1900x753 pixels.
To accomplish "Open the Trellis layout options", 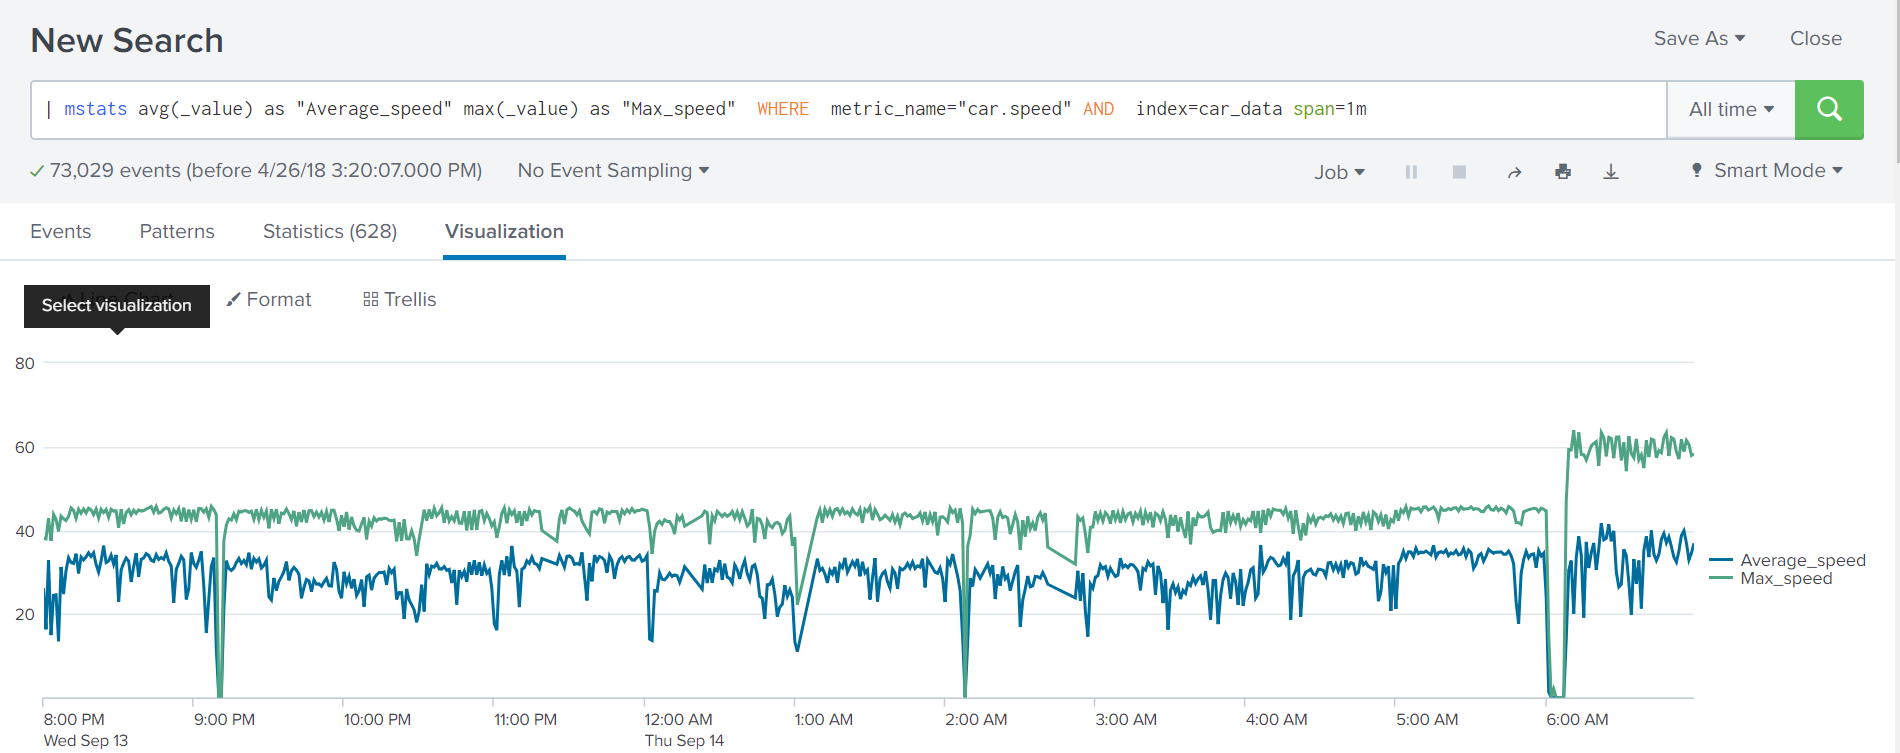I will [x=400, y=299].
